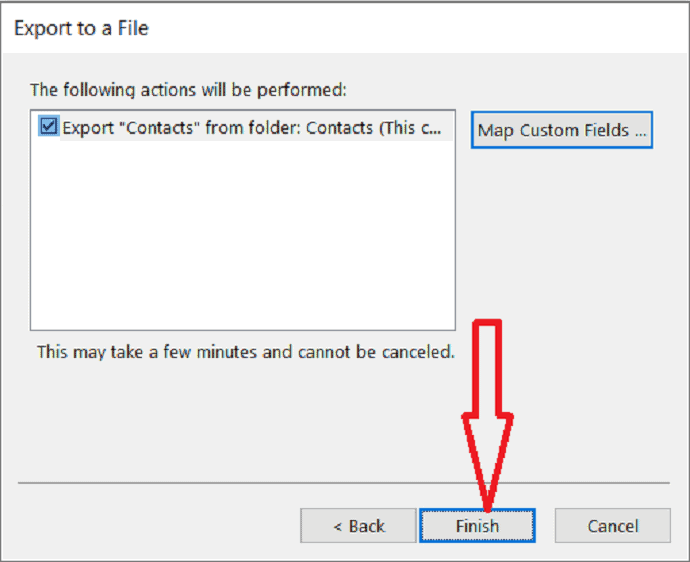Select the Export "Contacts" from folder row

pos(242,127)
